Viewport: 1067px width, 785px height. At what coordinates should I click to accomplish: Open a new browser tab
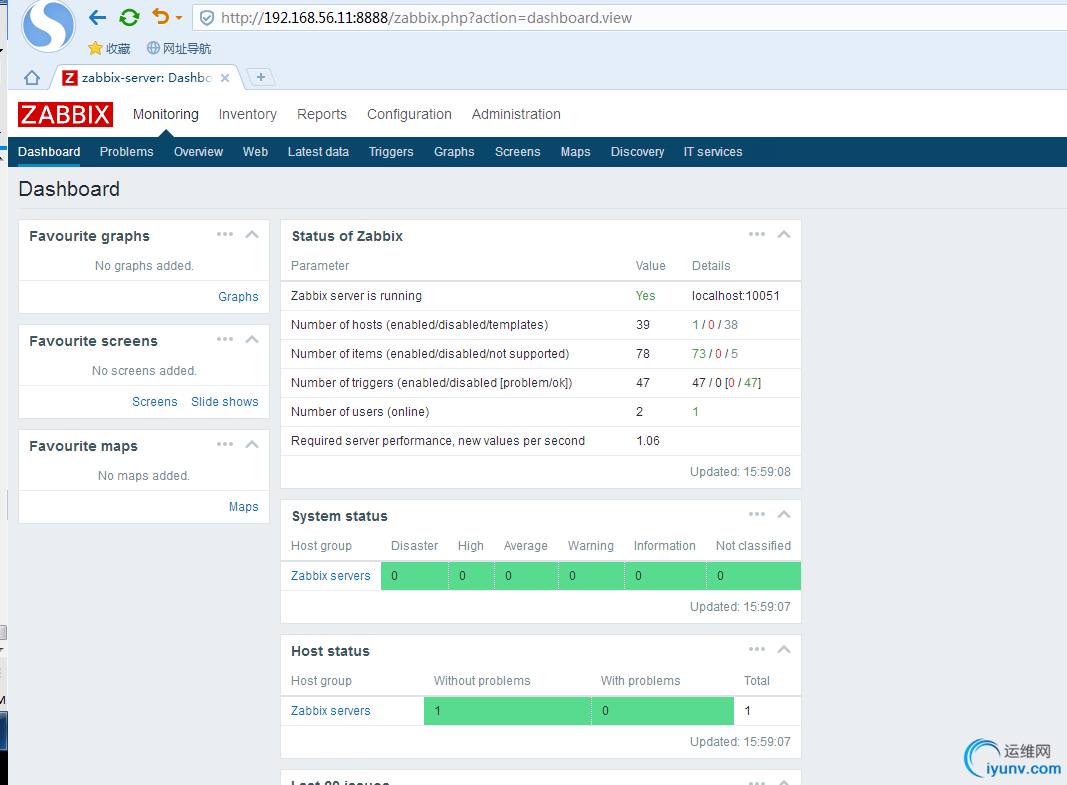(x=260, y=77)
